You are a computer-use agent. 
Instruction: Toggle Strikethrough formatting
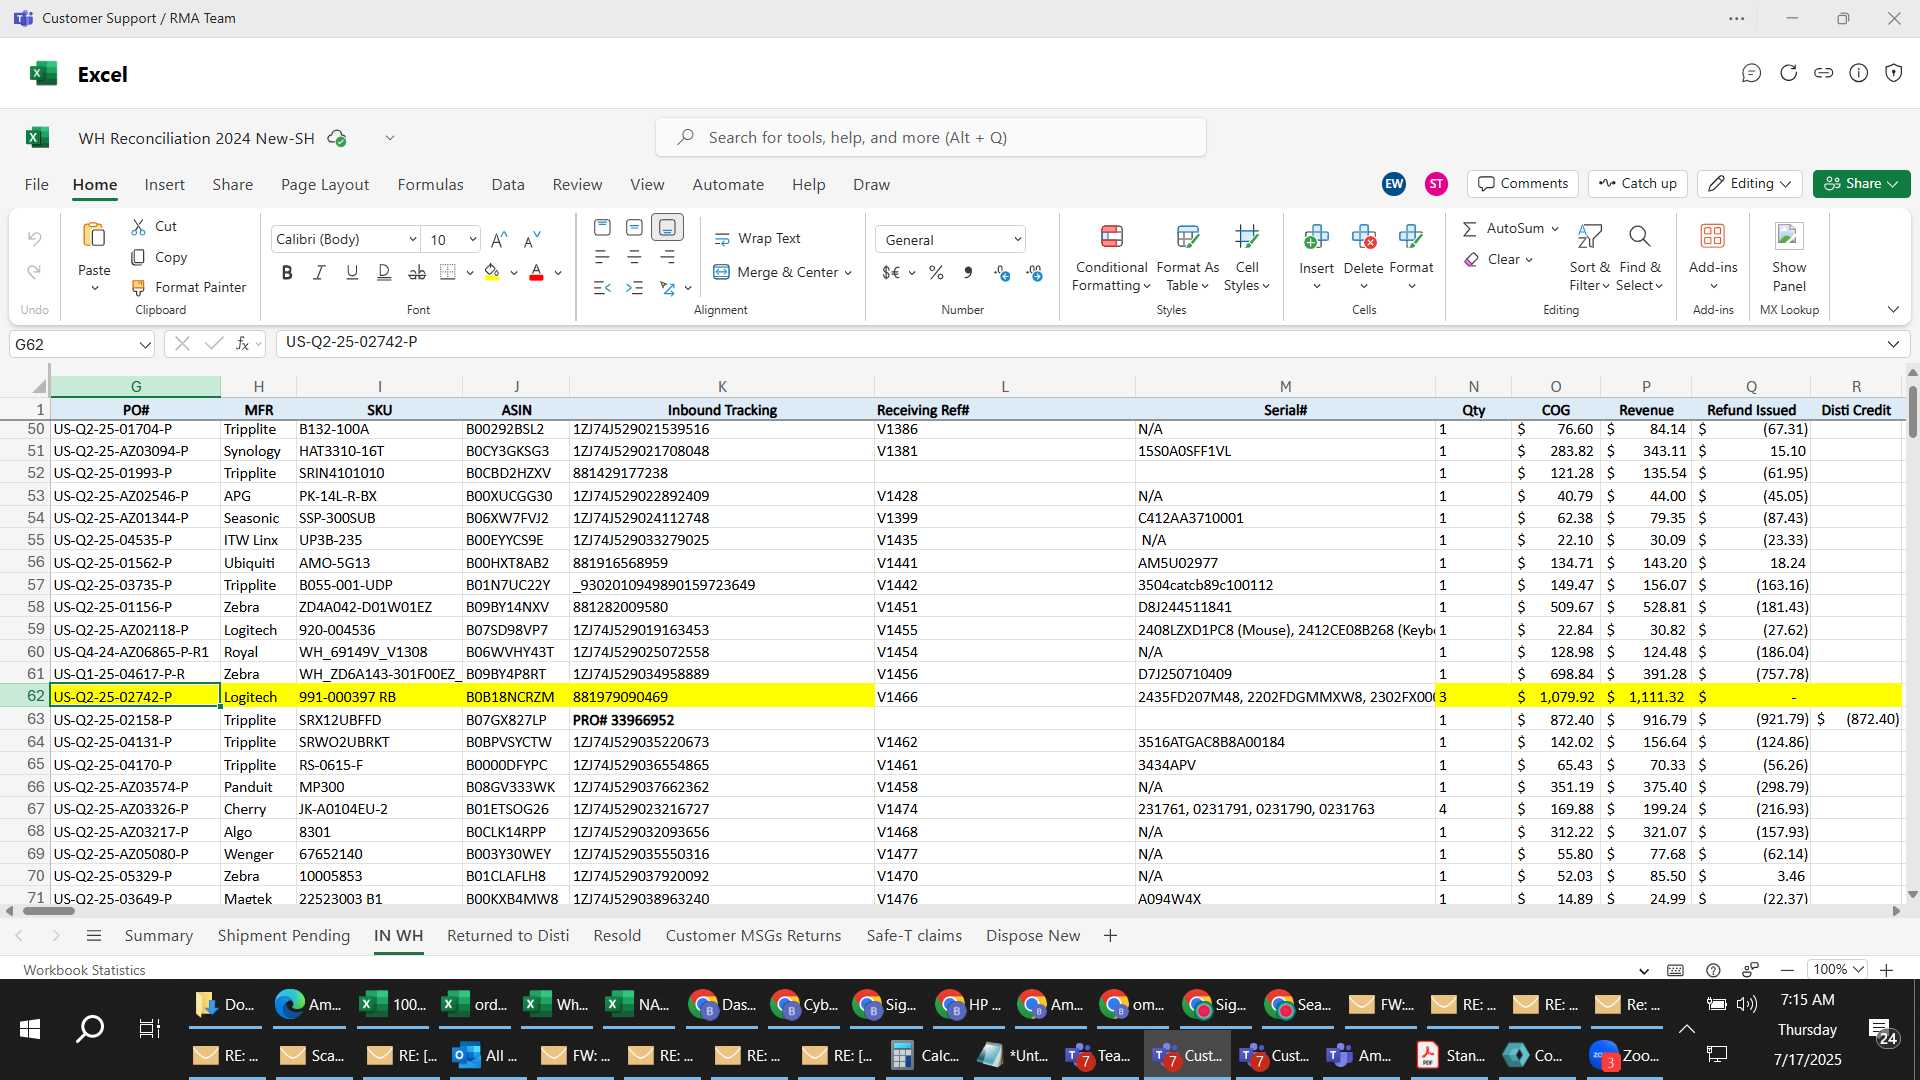417,273
